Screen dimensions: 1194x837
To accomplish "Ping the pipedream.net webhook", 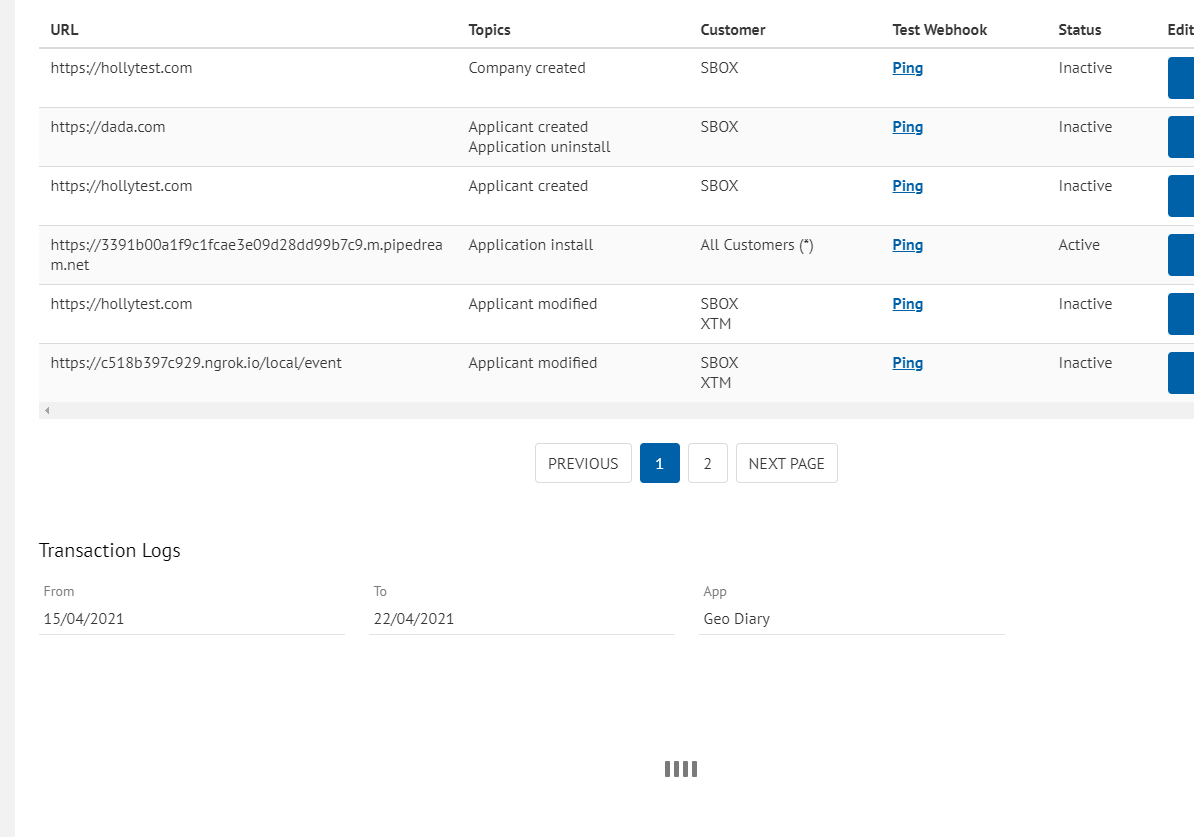I will [907, 244].
